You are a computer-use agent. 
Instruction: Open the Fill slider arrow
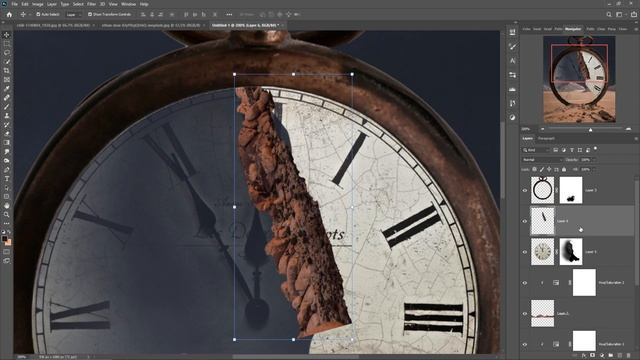[594, 169]
